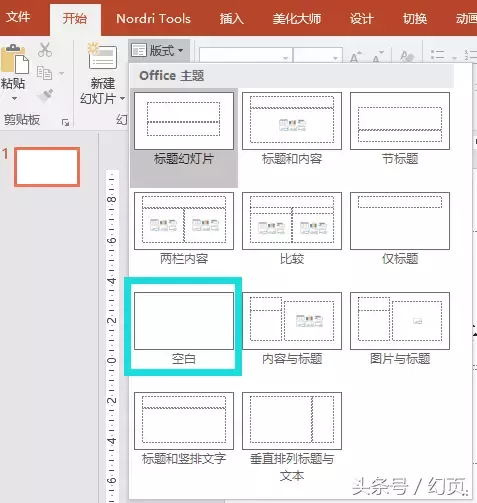Open the font name combo box
The image size is (477, 503).
(x=246, y=55)
